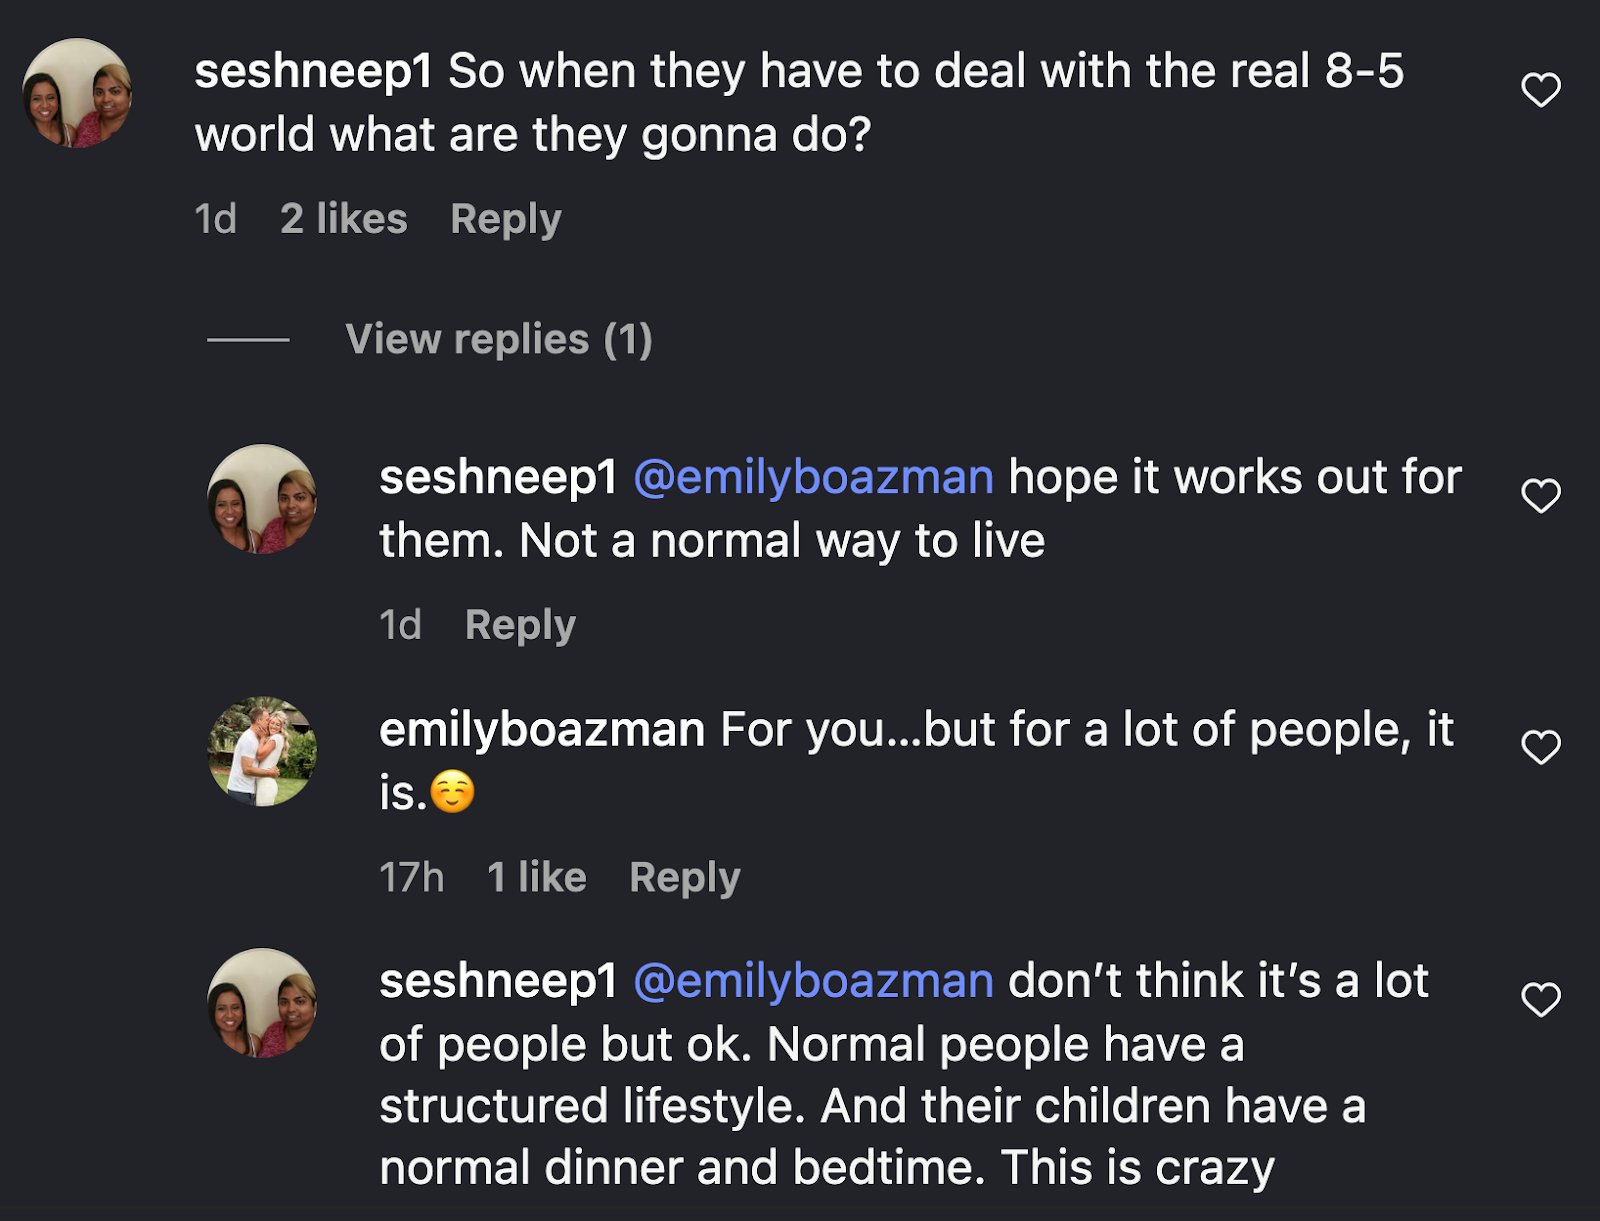The image size is (1600, 1221).
Task: Heart the "structured lifestyle" reply
Action: pos(1540,999)
